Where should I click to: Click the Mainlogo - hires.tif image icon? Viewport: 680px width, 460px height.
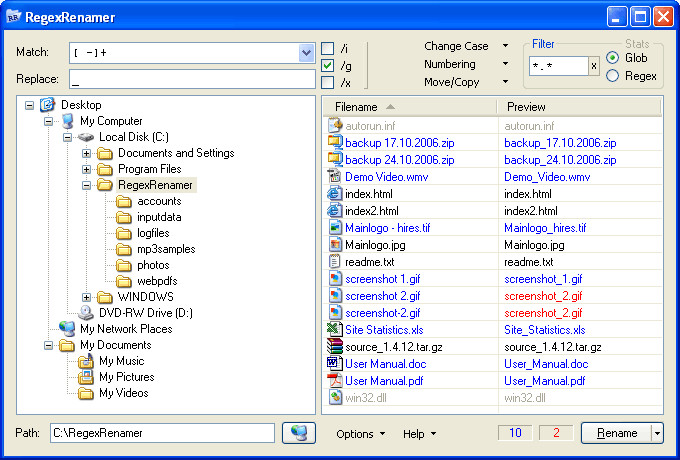(335, 228)
